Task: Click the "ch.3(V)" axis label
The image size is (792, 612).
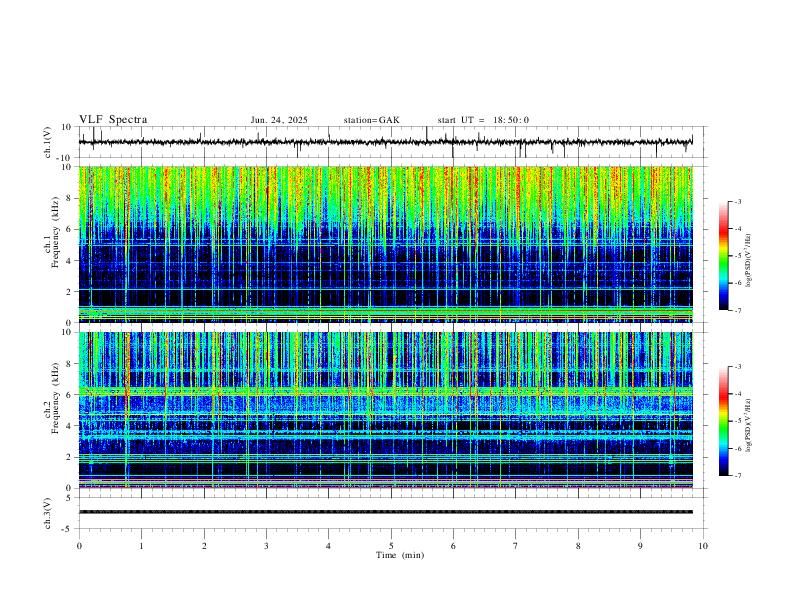Action: click(48, 513)
